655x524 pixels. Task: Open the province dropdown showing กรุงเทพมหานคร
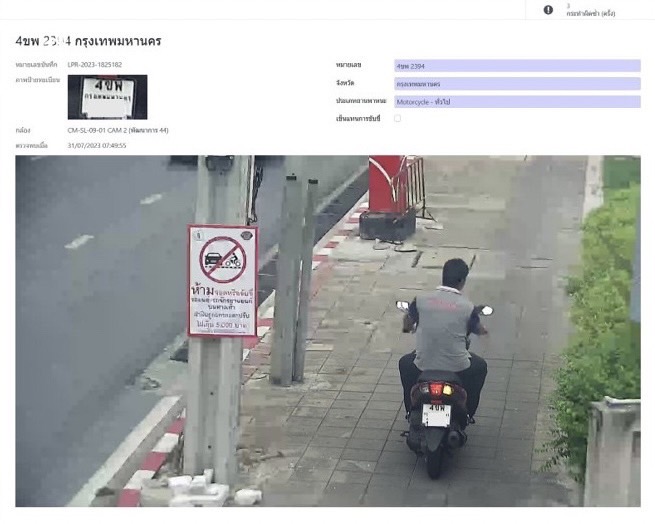pyautogui.click(x=517, y=84)
